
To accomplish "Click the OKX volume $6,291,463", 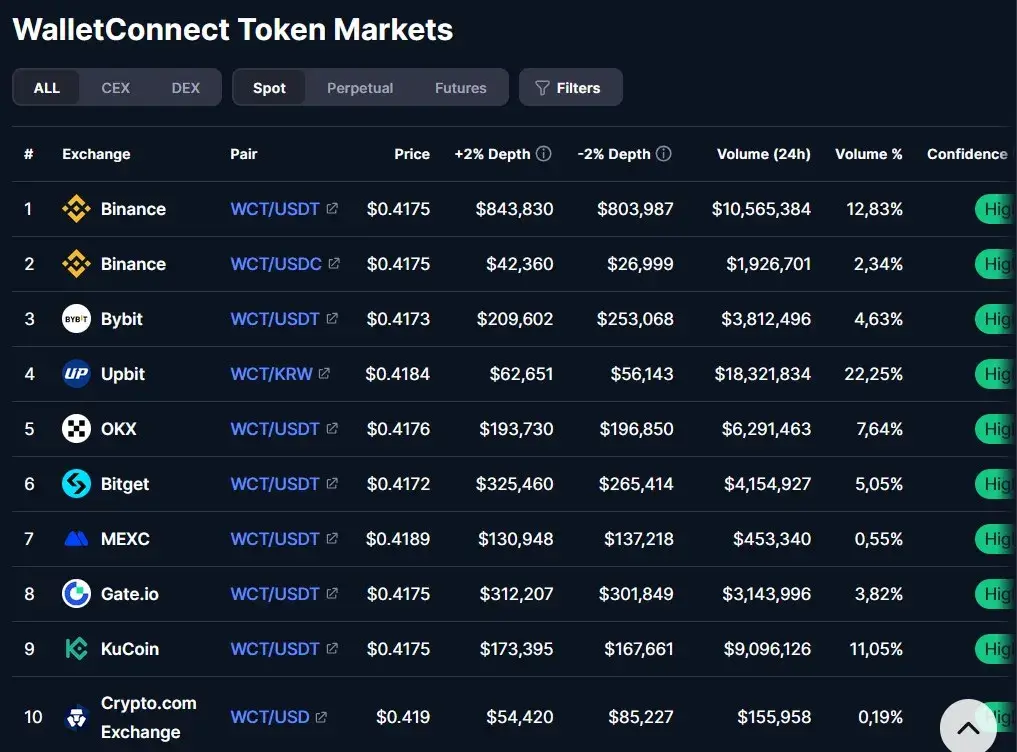I will coord(766,429).
